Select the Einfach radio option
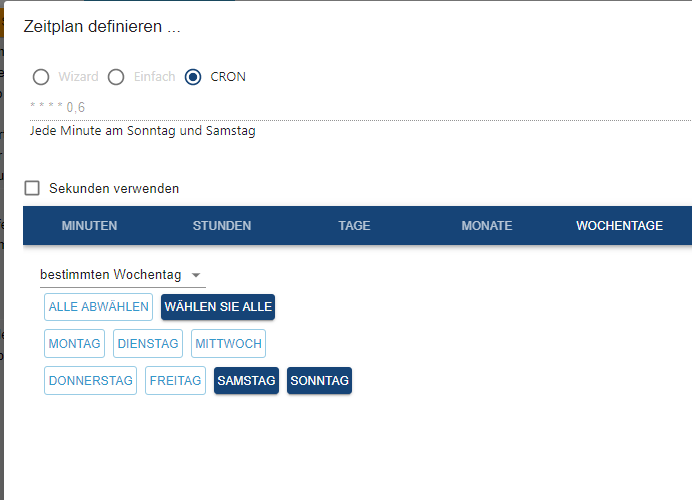Viewport: 692px width, 500px height. point(116,77)
